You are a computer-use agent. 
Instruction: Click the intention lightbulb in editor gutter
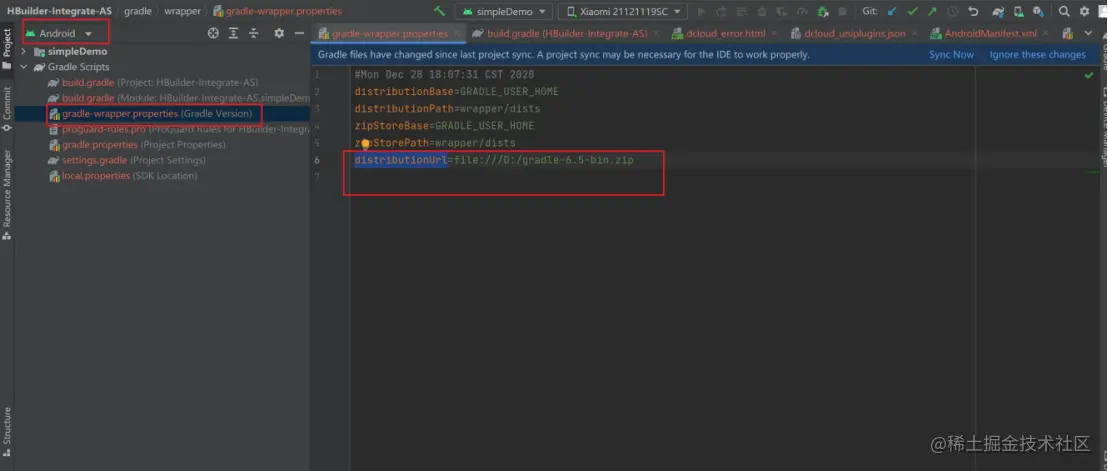[x=365, y=144]
